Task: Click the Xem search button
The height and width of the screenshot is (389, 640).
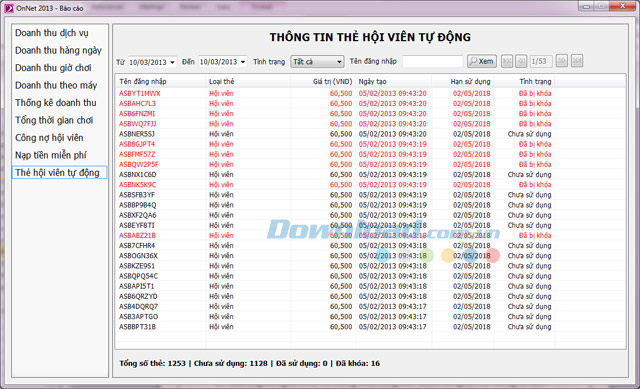Action: pyautogui.click(x=482, y=61)
